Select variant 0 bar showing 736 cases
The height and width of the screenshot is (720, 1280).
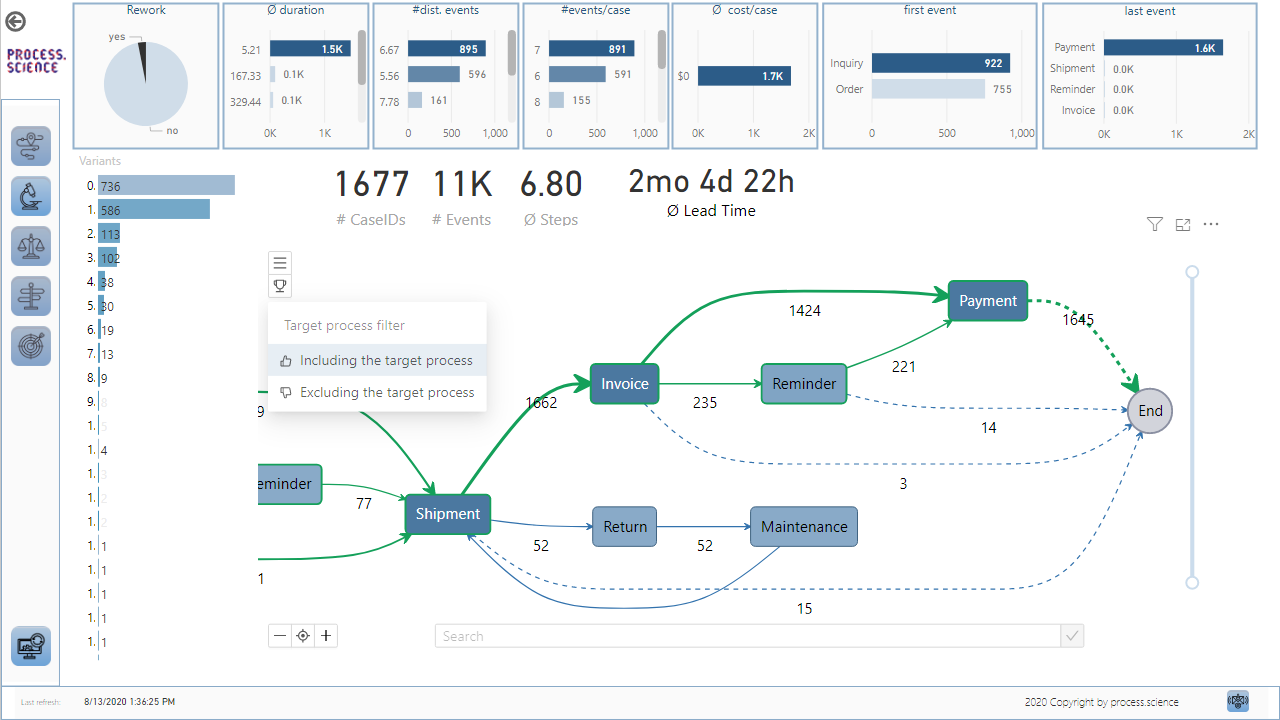[165, 185]
